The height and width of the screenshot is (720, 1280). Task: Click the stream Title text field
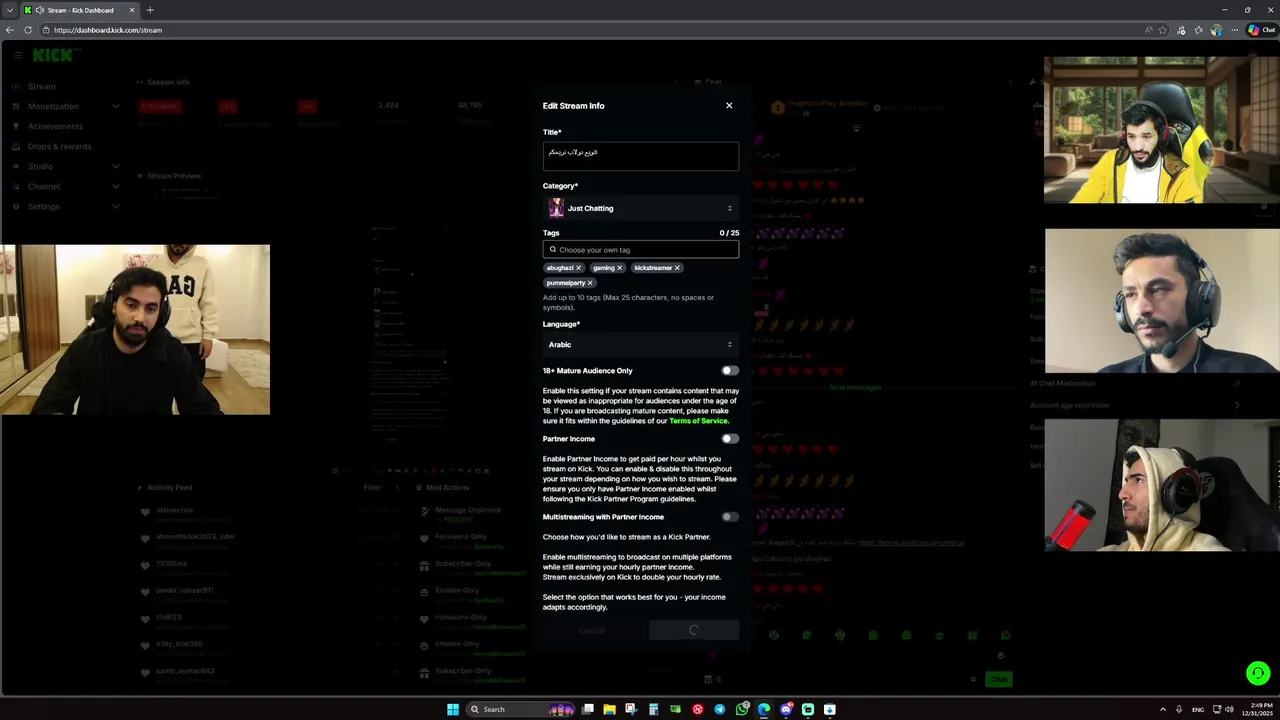tap(641, 156)
